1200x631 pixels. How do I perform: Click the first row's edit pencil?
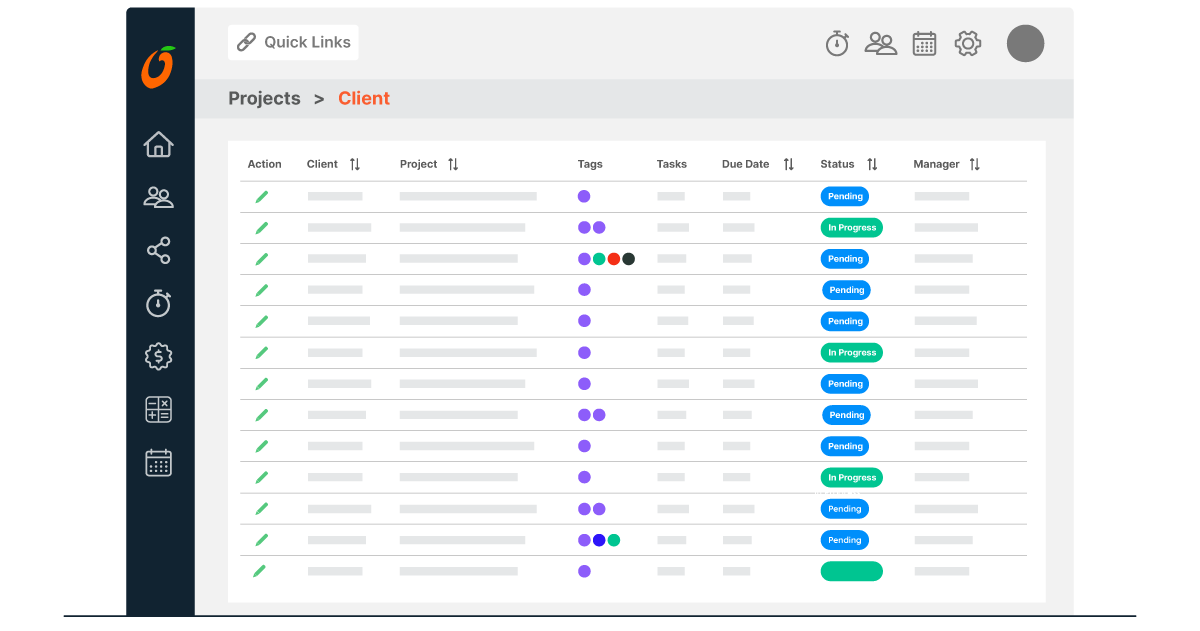(x=262, y=197)
